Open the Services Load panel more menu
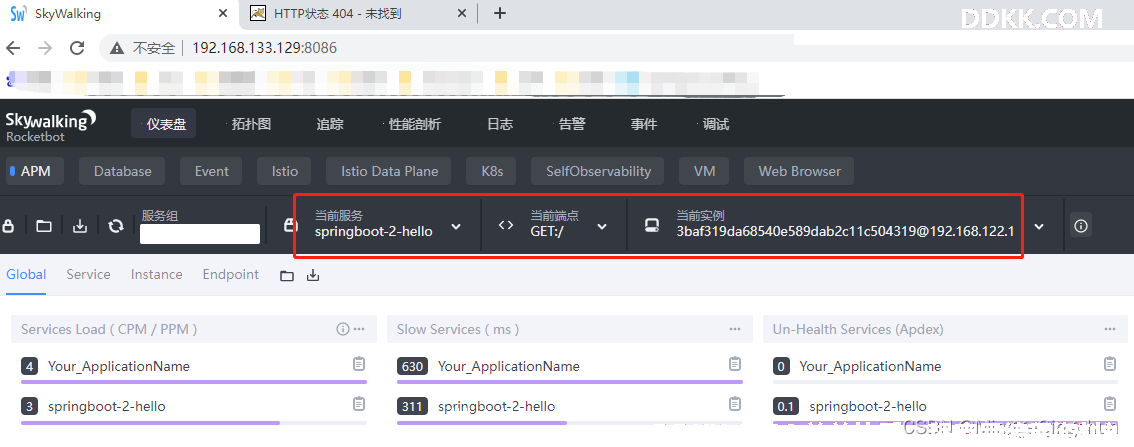Screen dimensions: 1134x447 359,329
